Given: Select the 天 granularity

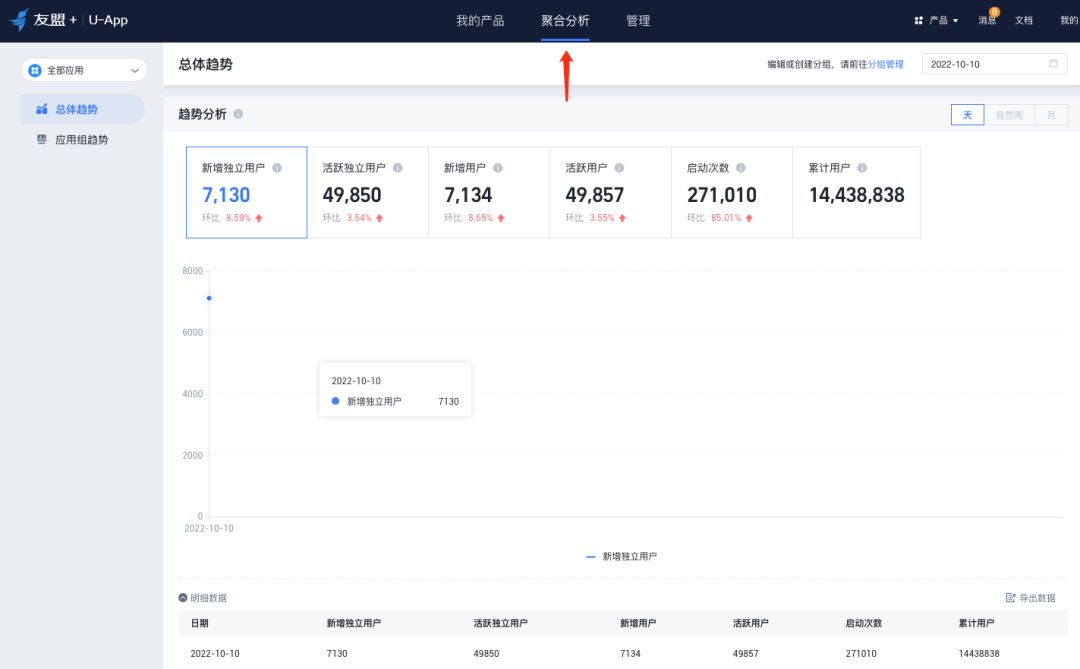Looking at the screenshot, I should coord(967,115).
